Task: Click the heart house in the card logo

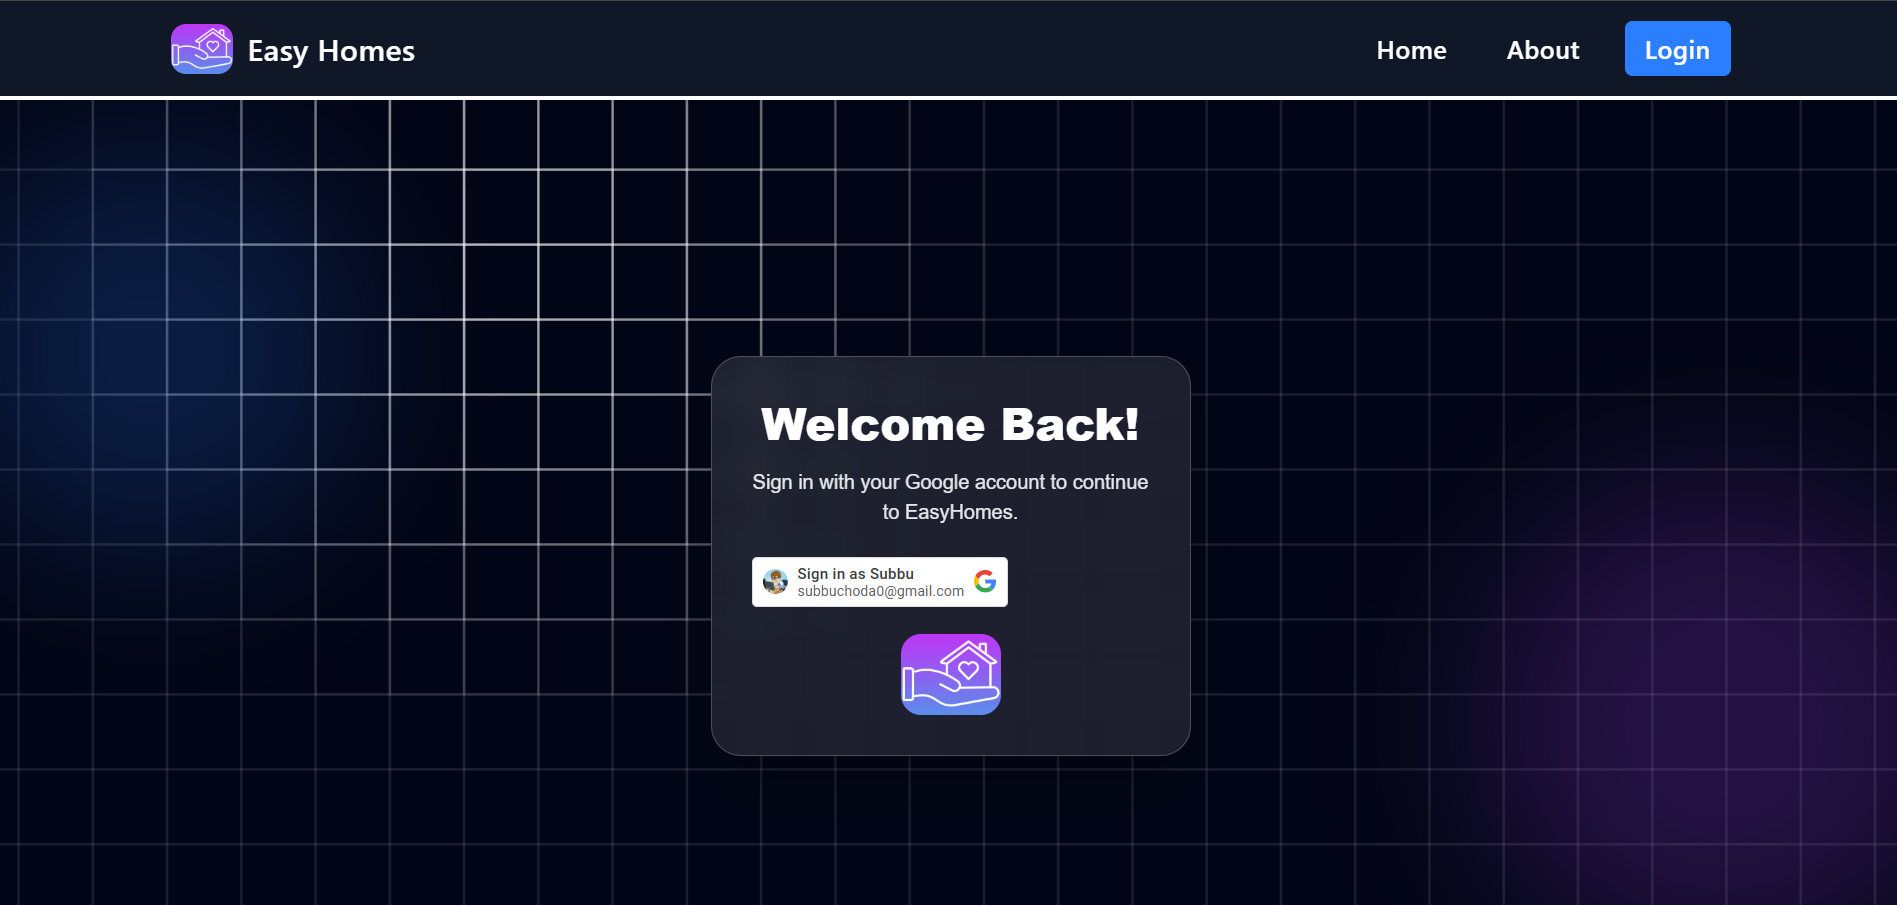Action: tap(969, 664)
